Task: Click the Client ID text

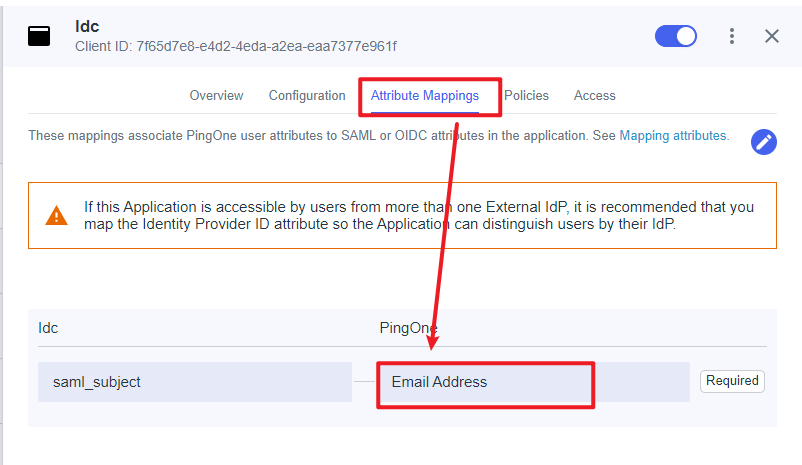Action: [236, 46]
